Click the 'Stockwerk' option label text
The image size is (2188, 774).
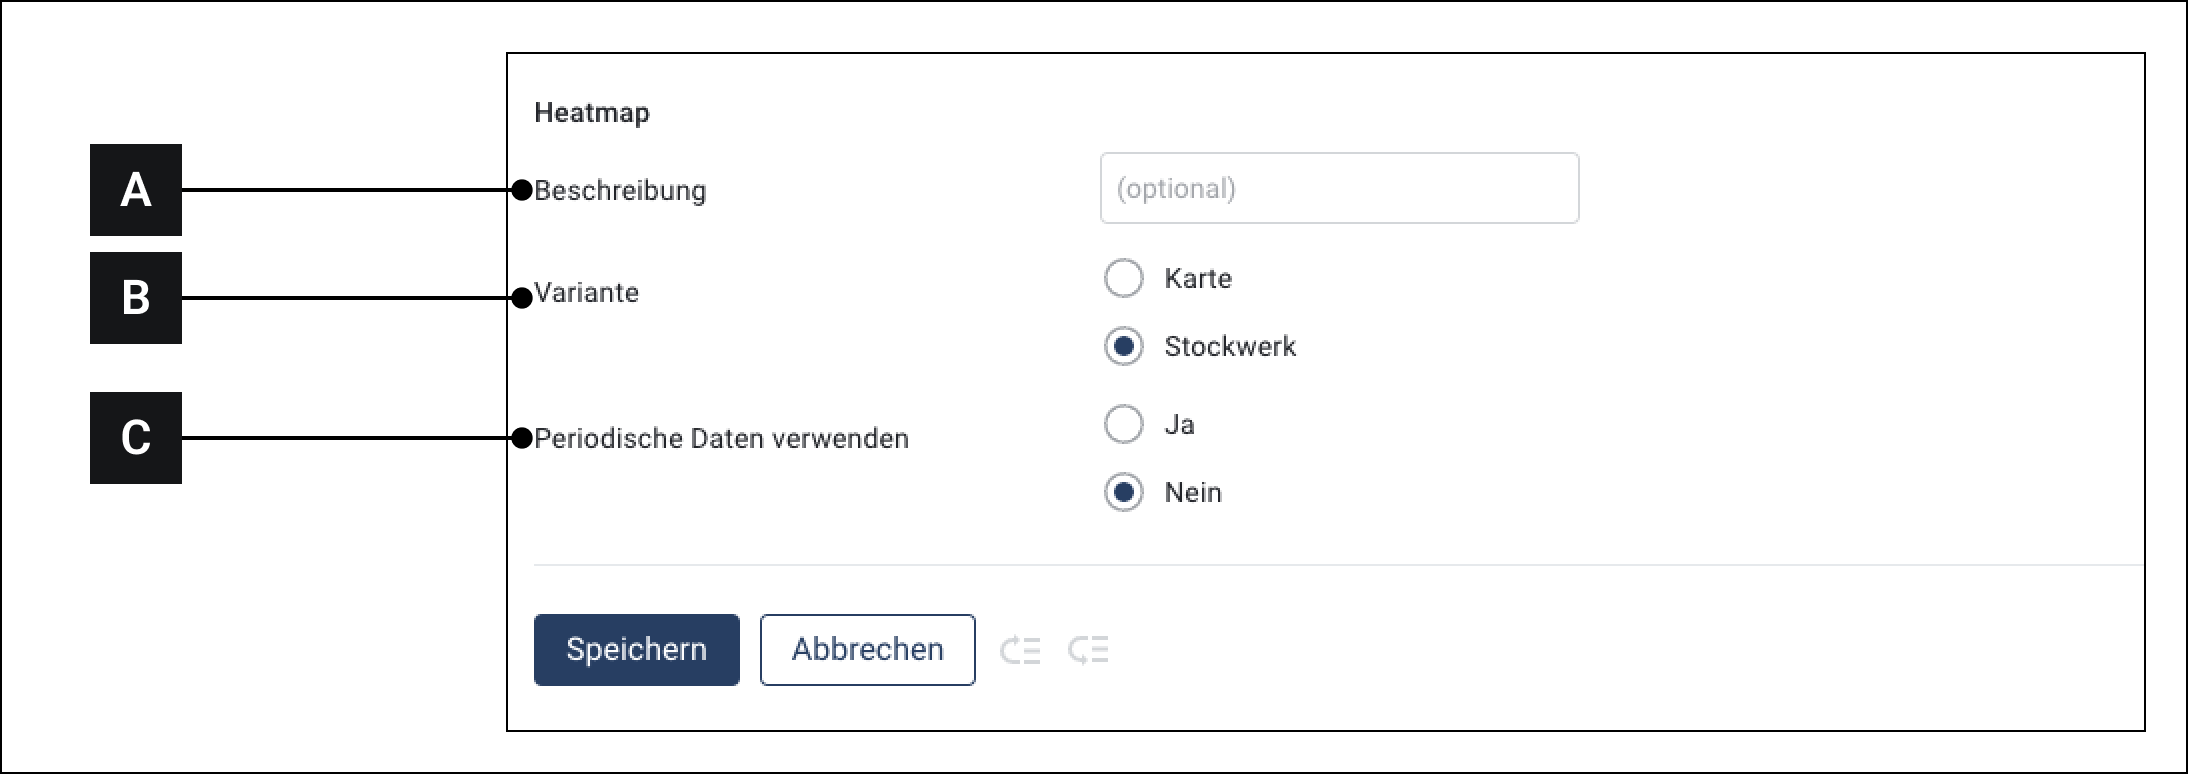(x=1230, y=346)
